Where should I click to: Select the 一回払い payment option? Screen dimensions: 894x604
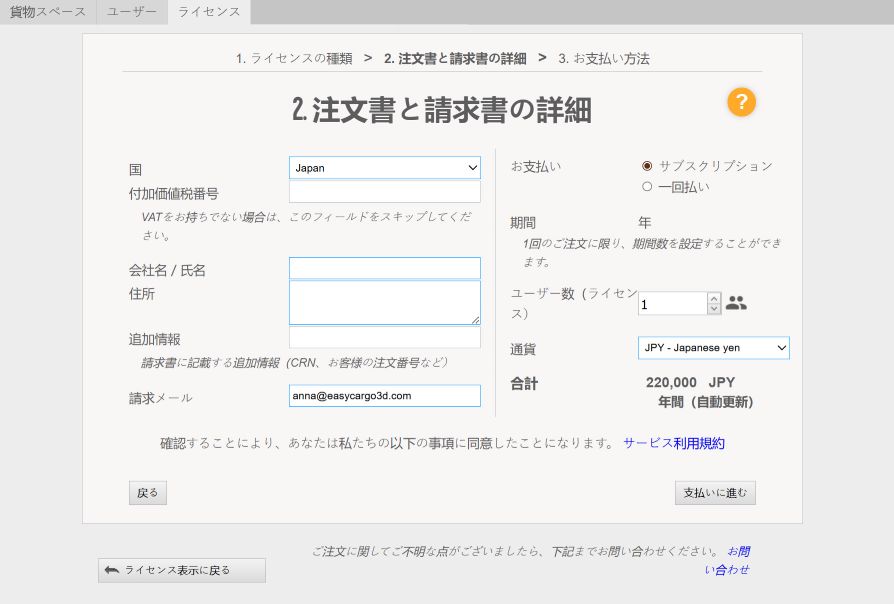click(647, 187)
